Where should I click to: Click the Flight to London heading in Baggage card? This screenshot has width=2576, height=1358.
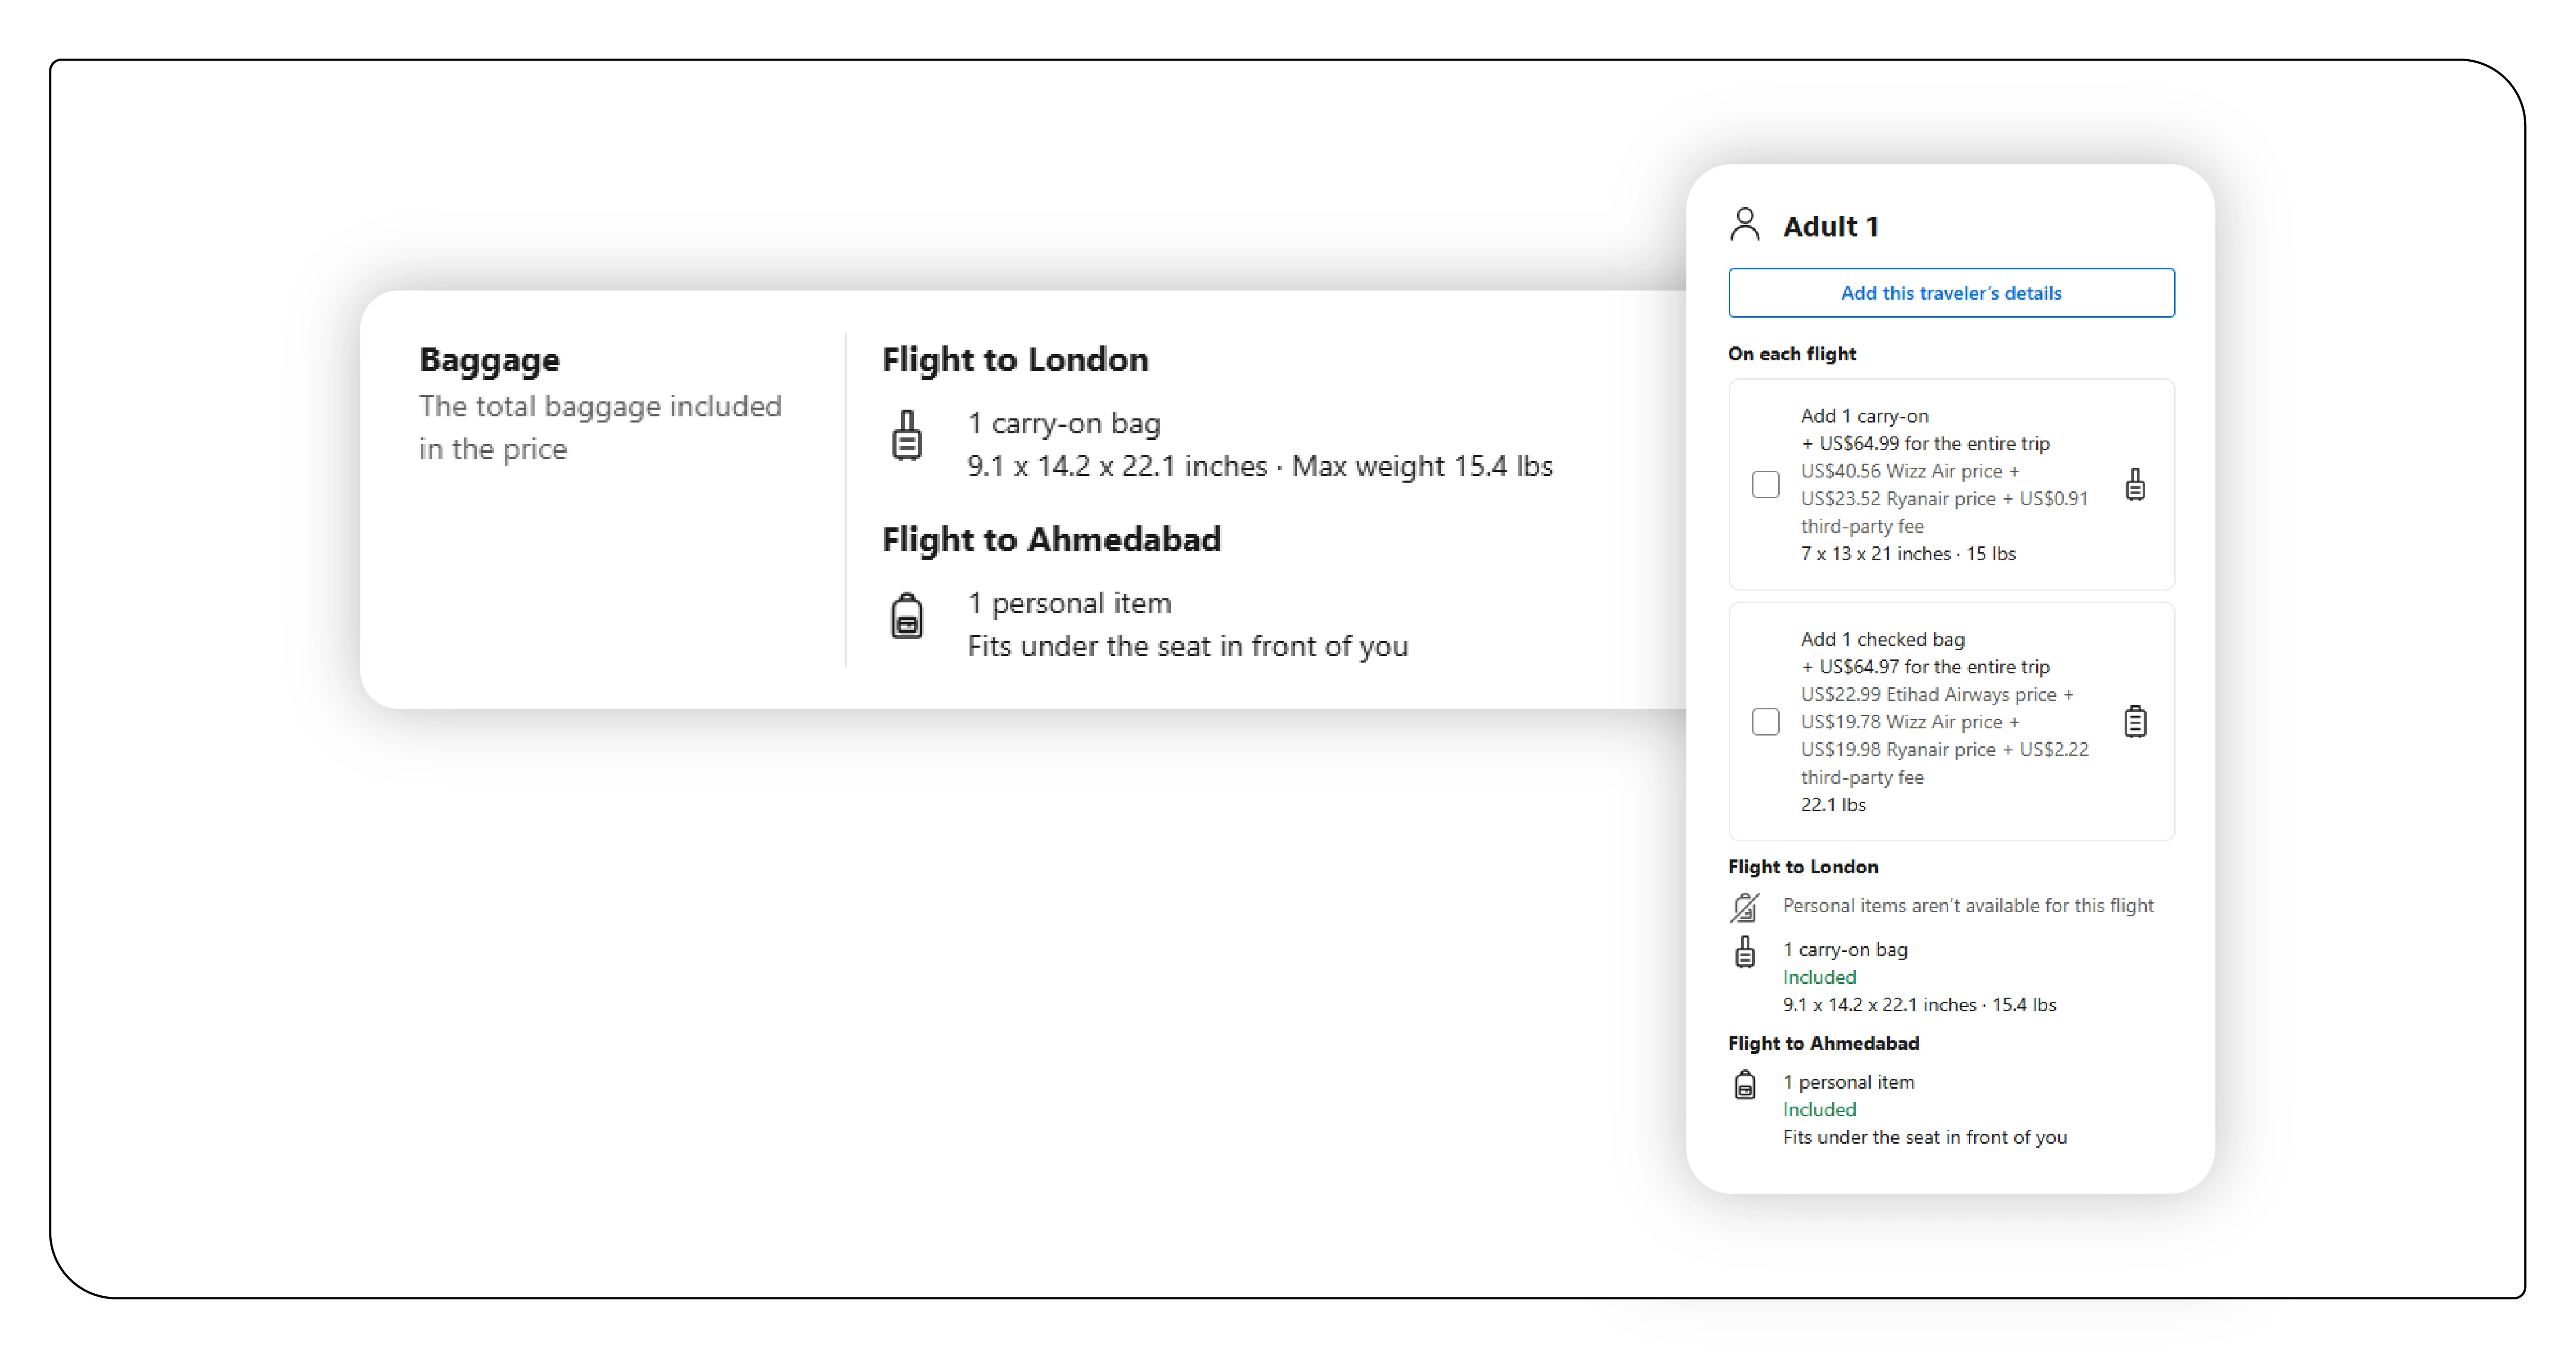(x=1014, y=360)
